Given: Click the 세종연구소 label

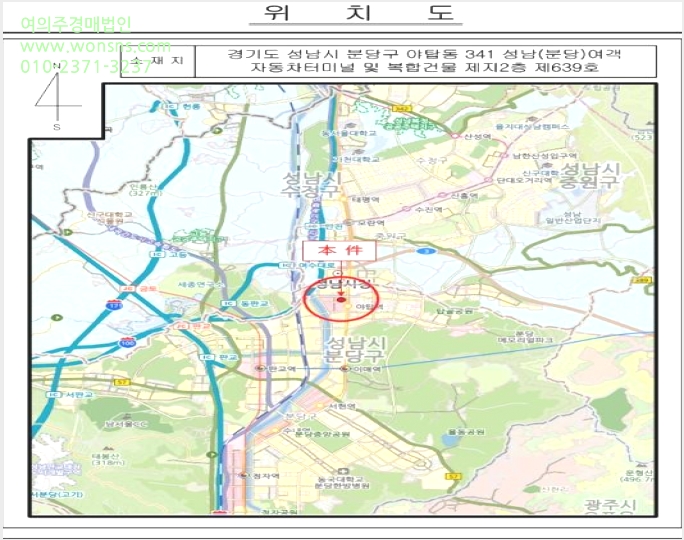Looking at the screenshot, I should [200, 285].
